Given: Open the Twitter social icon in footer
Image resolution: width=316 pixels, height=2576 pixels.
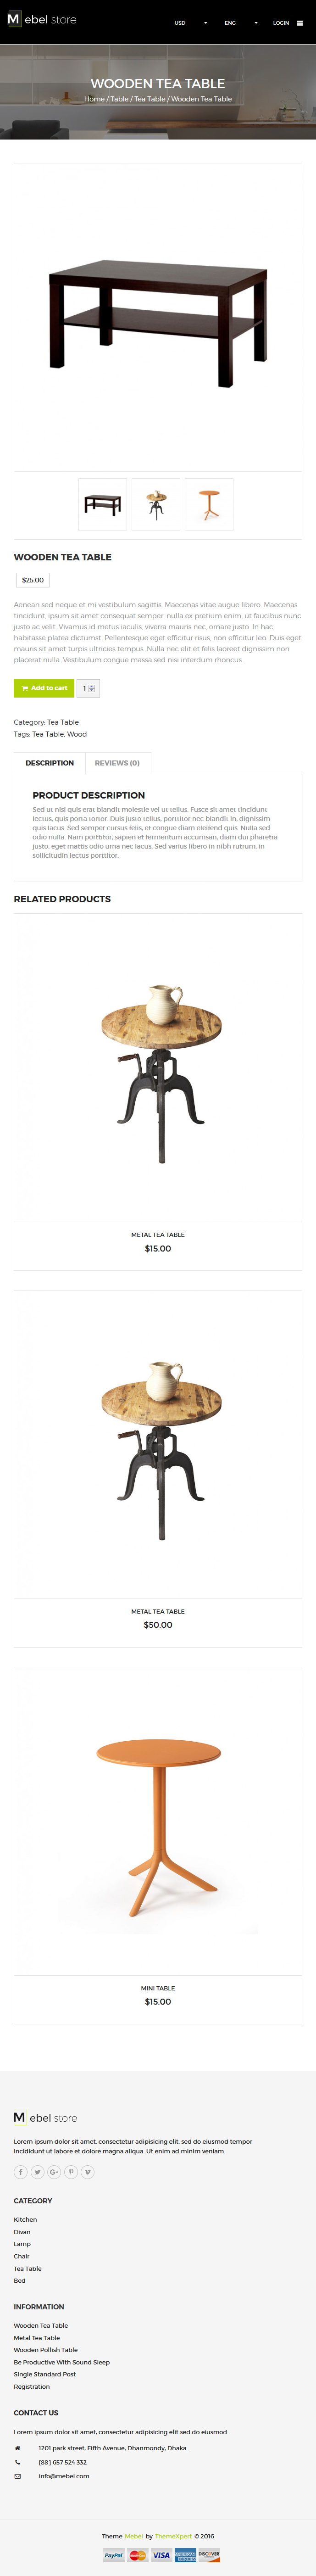Looking at the screenshot, I should tap(38, 2171).
